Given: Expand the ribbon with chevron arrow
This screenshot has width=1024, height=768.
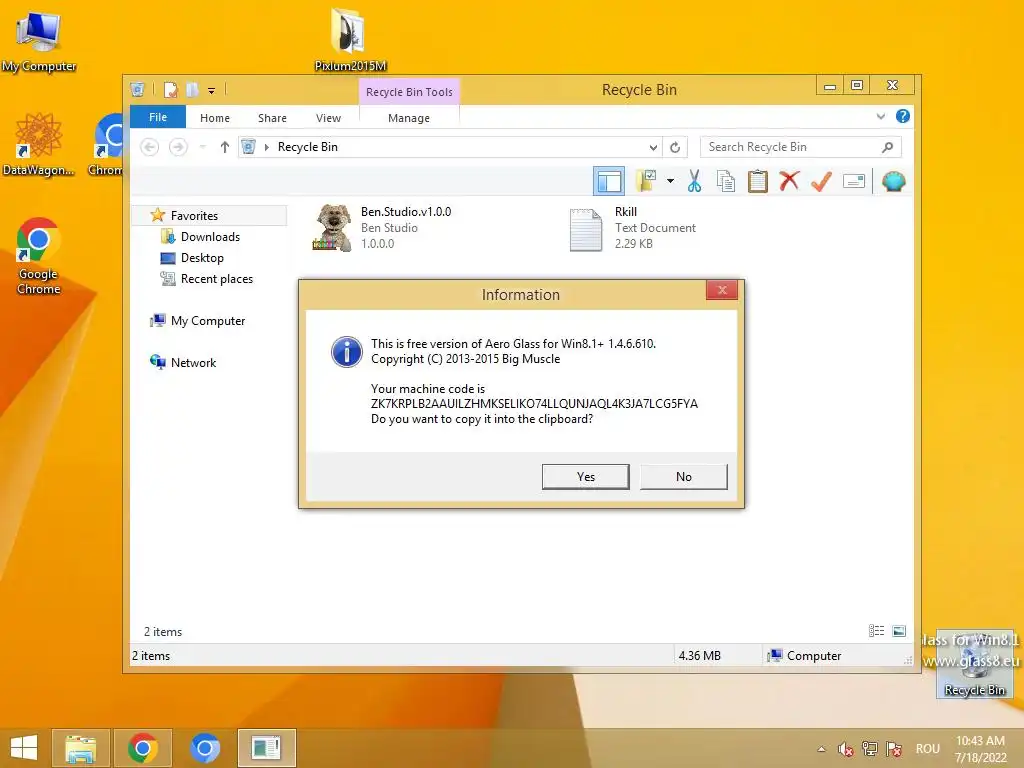Looking at the screenshot, I should [880, 116].
